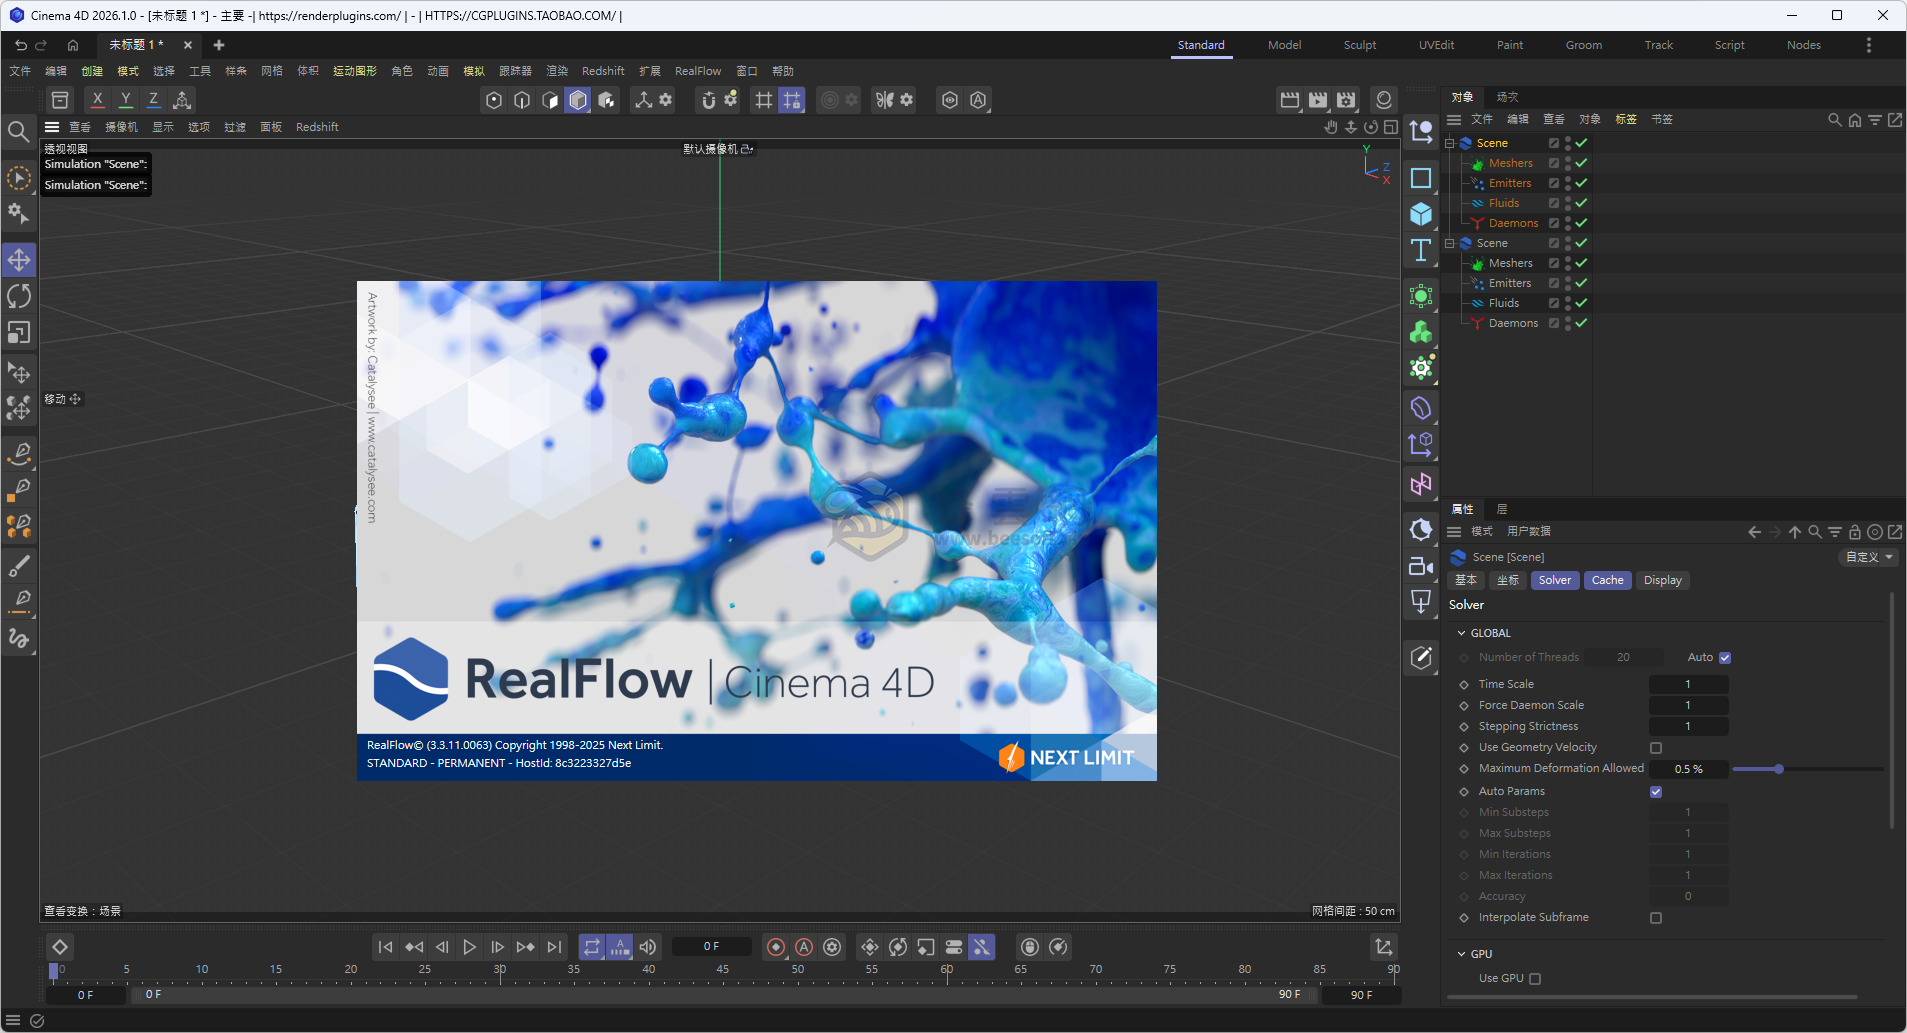Enable Interpolate Subframe checkbox

pyautogui.click(x=1656, y=918)
